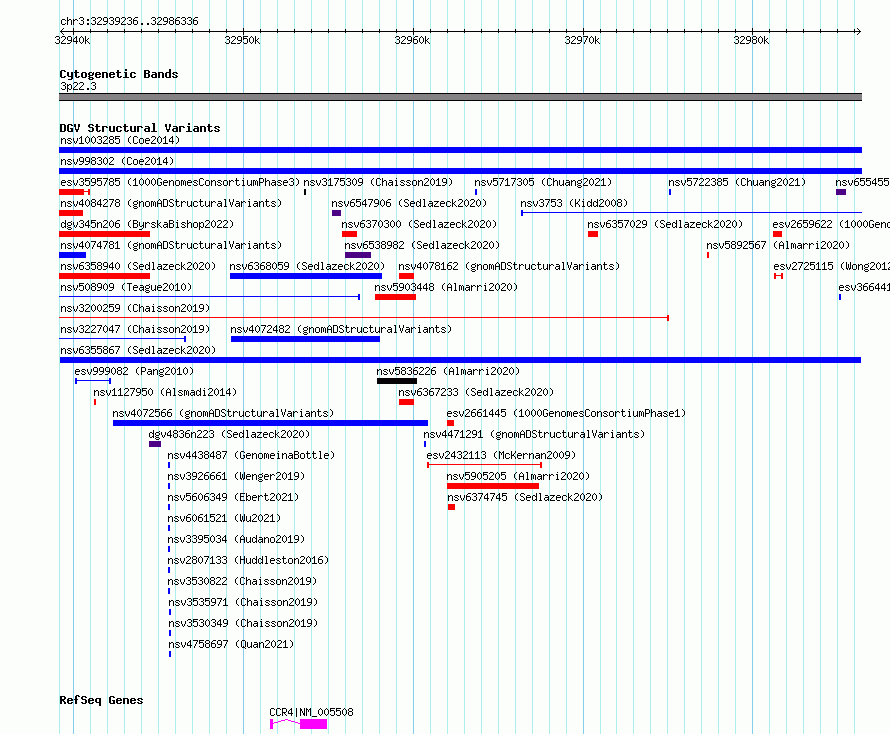This screenshot has height=734, width=890.
Task: Click the black nsv5836226 variant bar
Action: [397, 381]
